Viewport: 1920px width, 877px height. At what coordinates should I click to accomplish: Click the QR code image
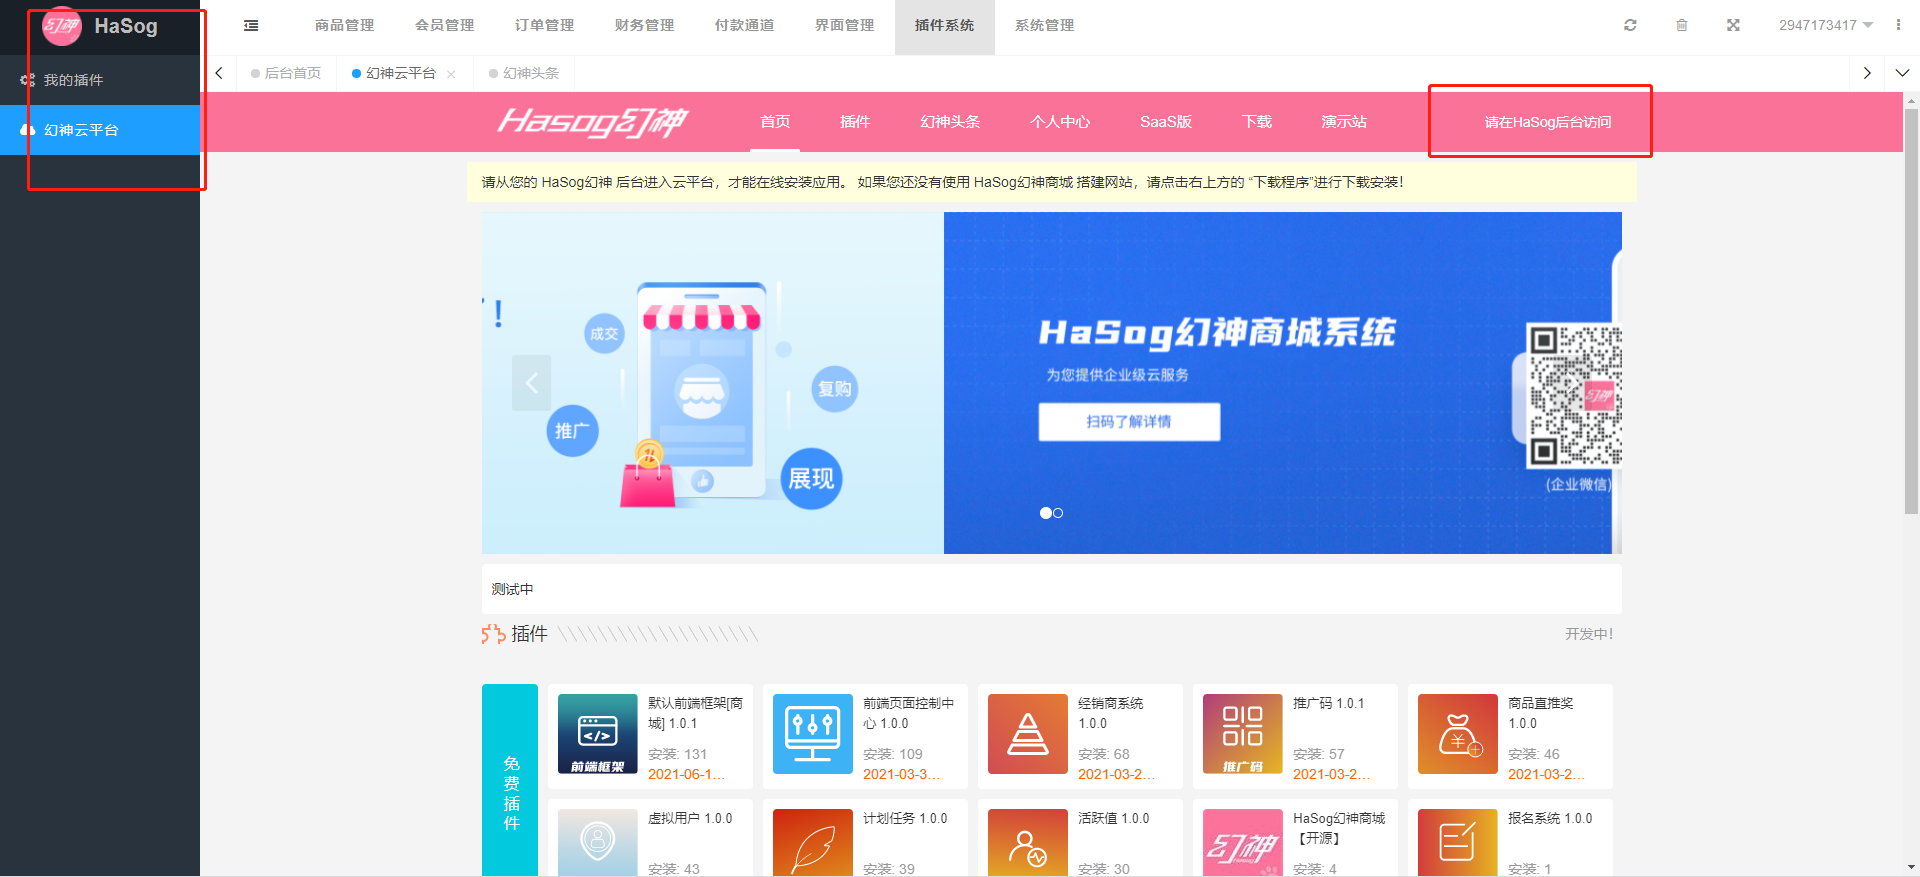point(1574,396)
